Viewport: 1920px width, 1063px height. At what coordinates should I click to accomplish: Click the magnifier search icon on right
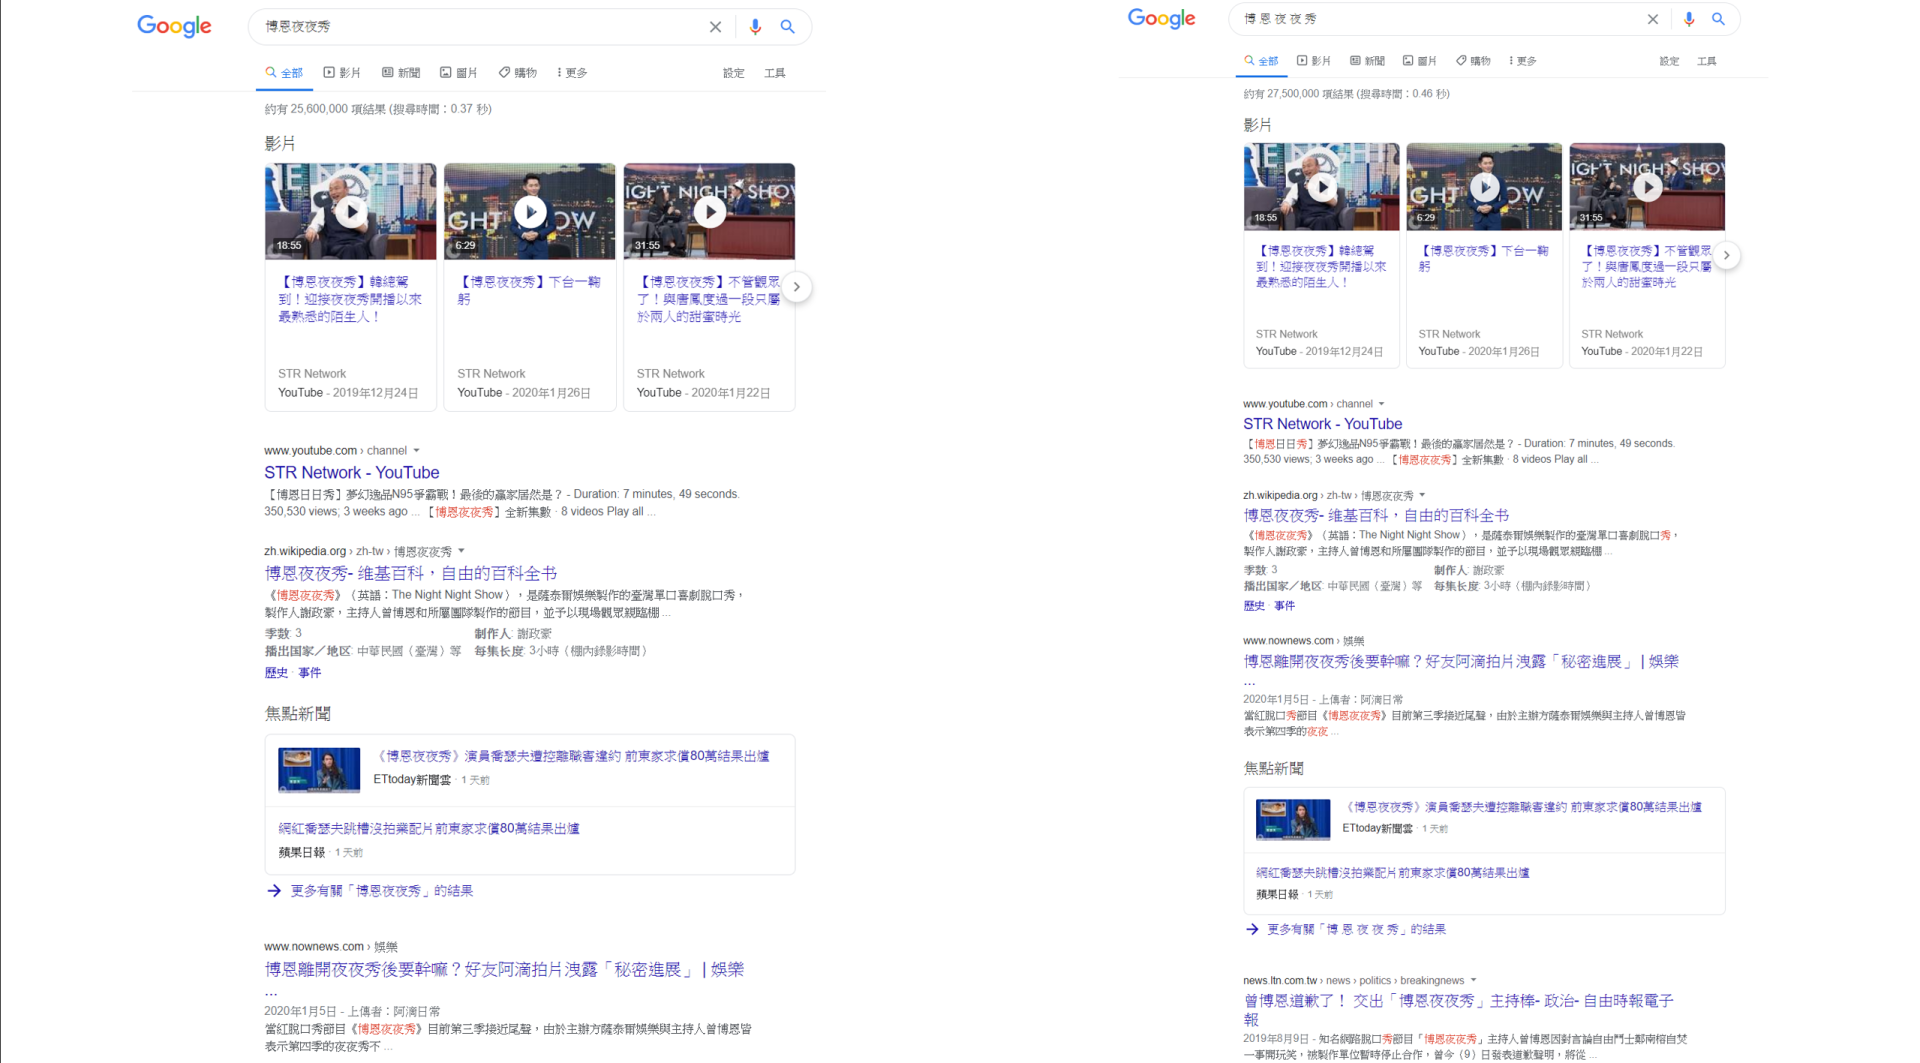click(x=1718, y=19)
